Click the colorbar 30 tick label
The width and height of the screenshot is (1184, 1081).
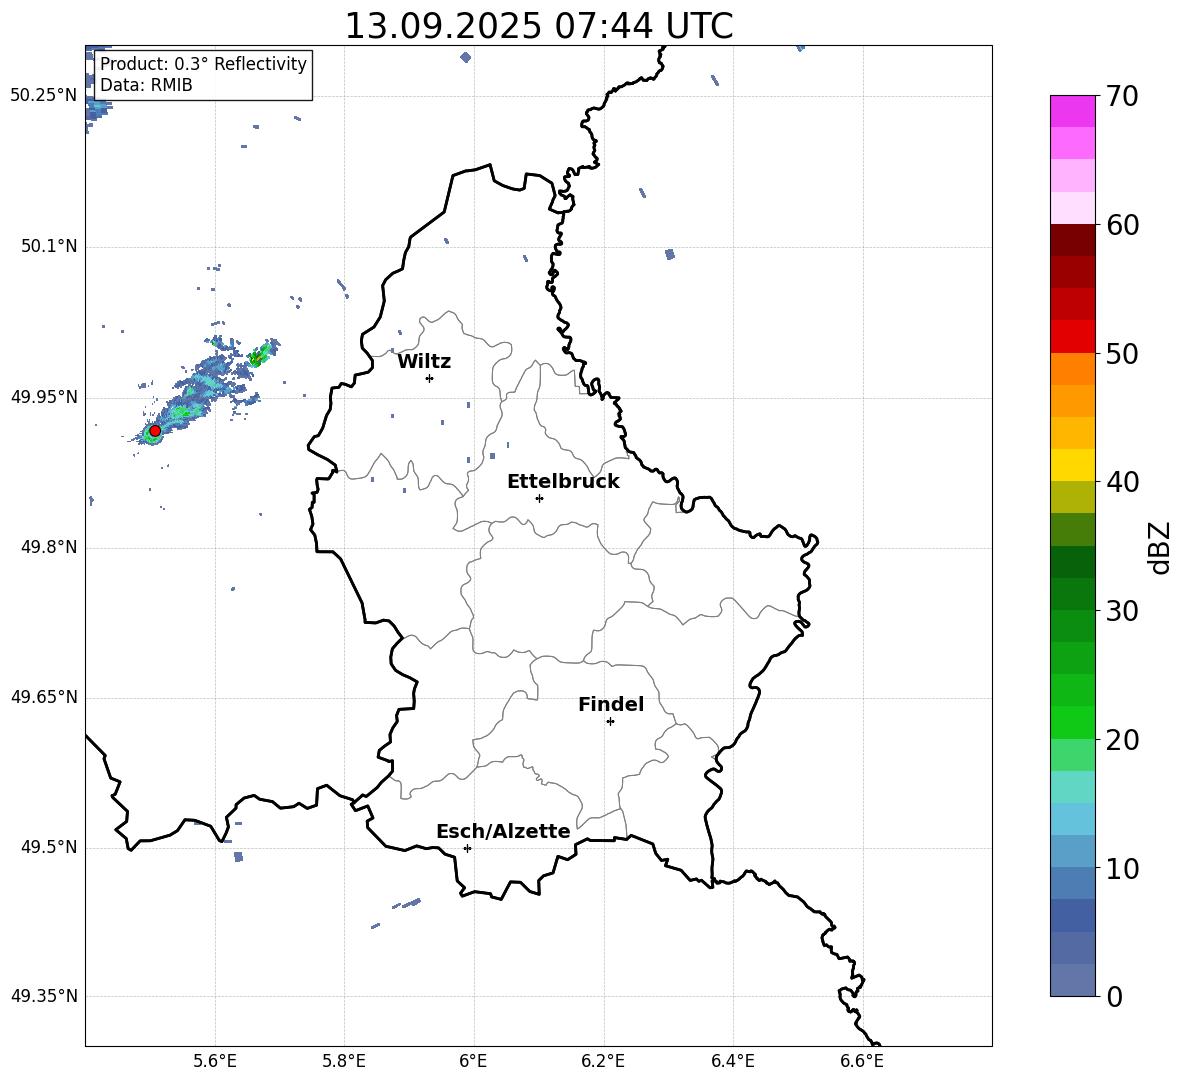[x=1122, y=610]
